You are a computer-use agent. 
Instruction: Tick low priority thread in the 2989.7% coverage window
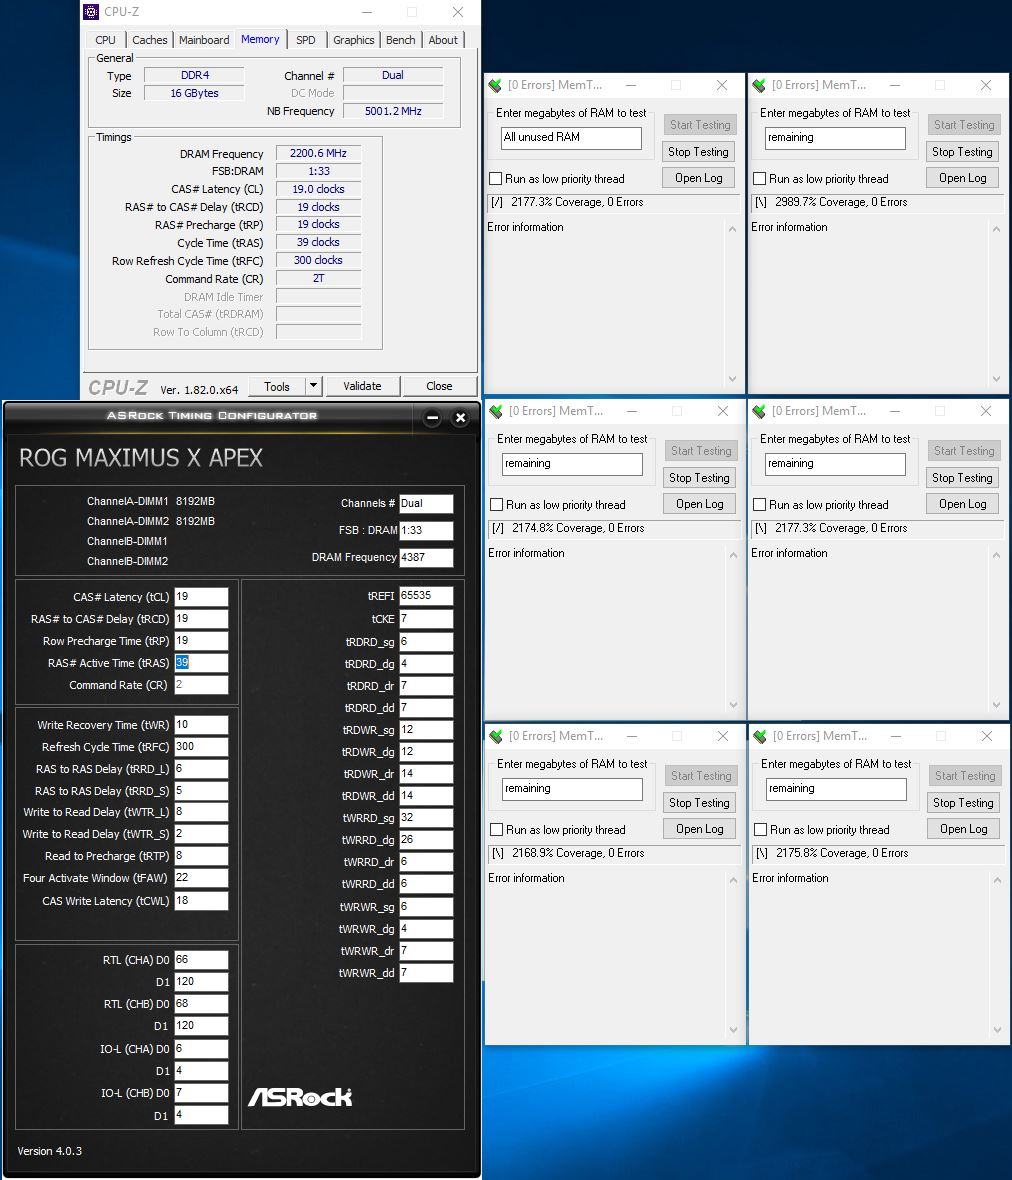[760, 179]
